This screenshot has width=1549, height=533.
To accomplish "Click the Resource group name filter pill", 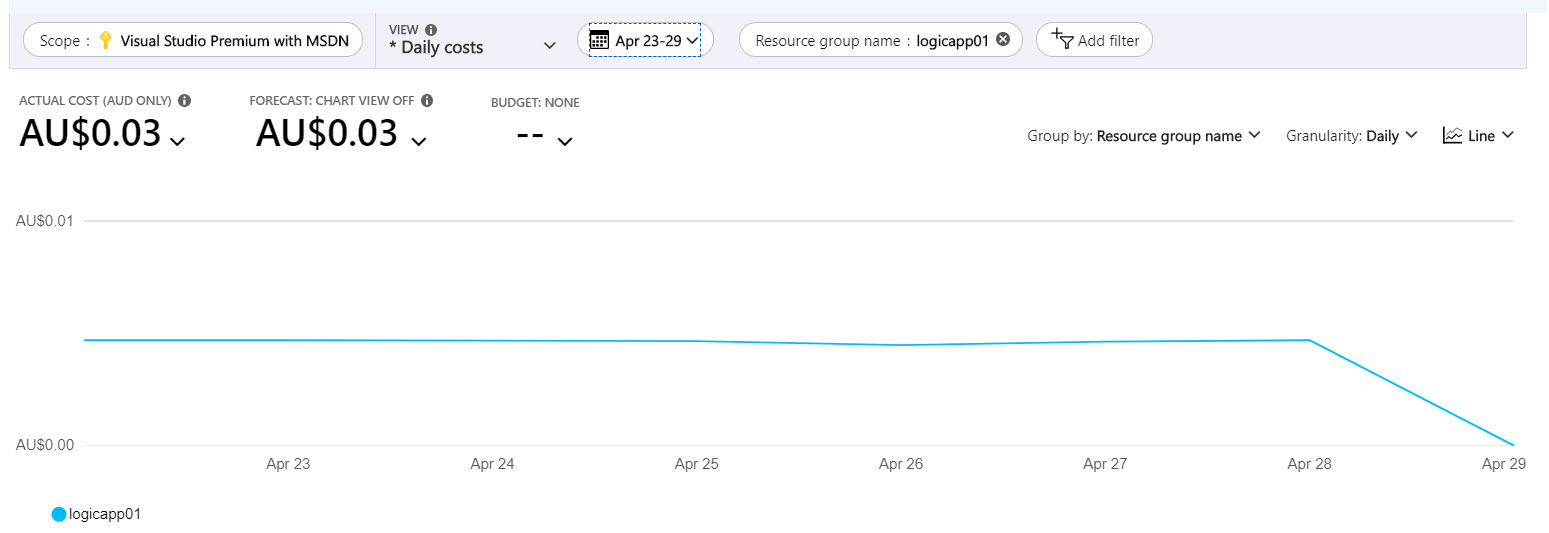I will (880, 40).
